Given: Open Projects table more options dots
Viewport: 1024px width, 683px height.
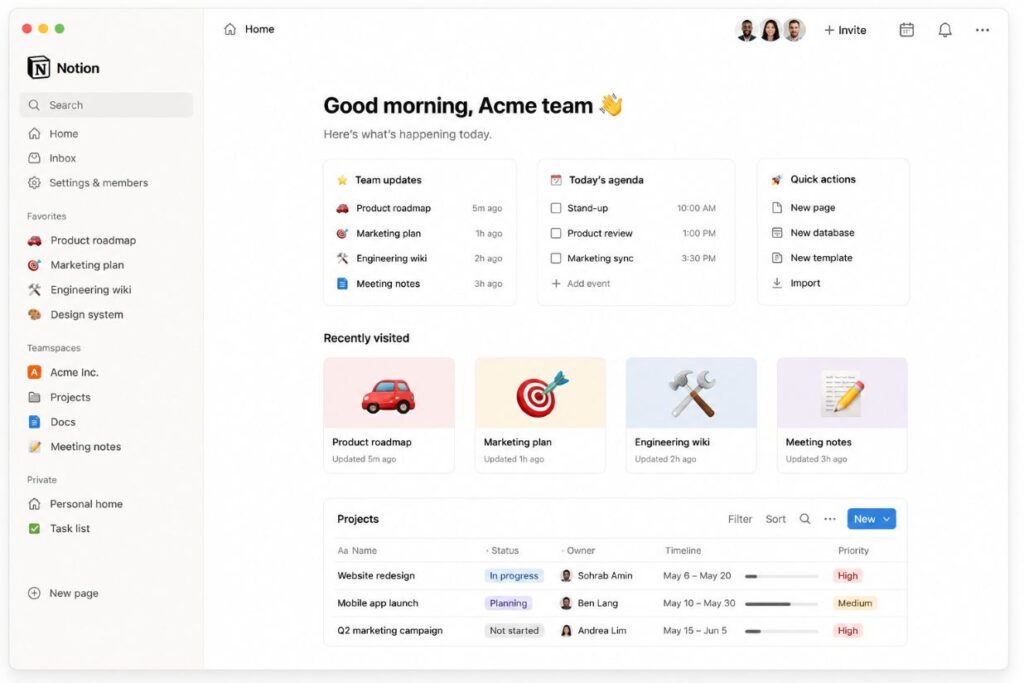Looking at the screenshot, I should (830, 518).
